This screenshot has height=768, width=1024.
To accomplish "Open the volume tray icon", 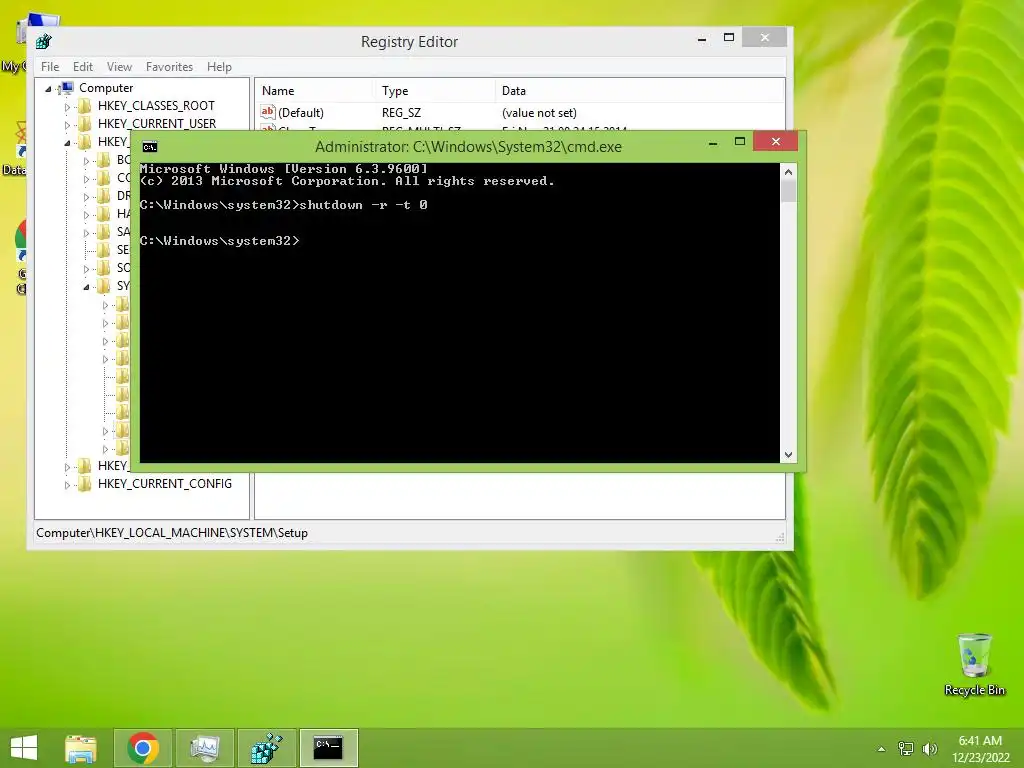I will tap(929, 749).
